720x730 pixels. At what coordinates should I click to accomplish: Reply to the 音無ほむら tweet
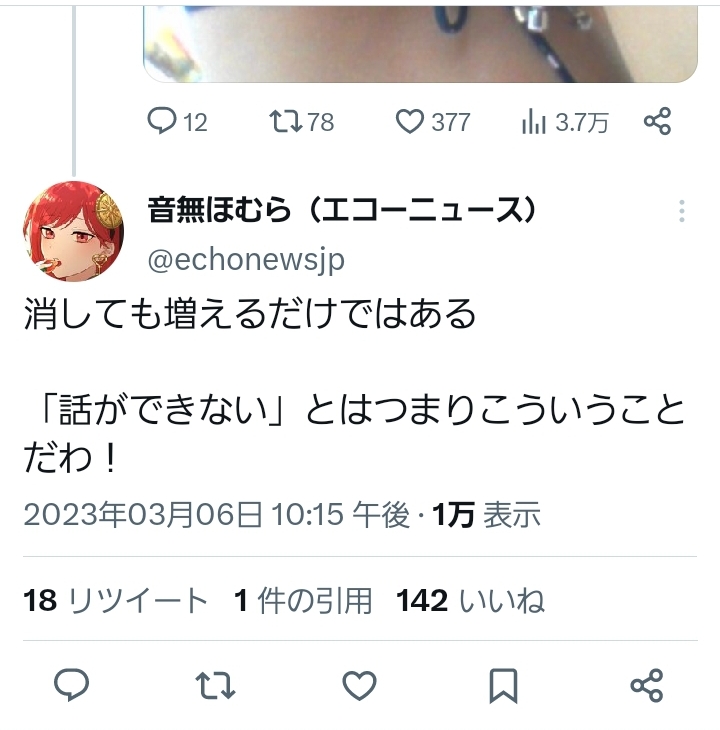[72, 684]
